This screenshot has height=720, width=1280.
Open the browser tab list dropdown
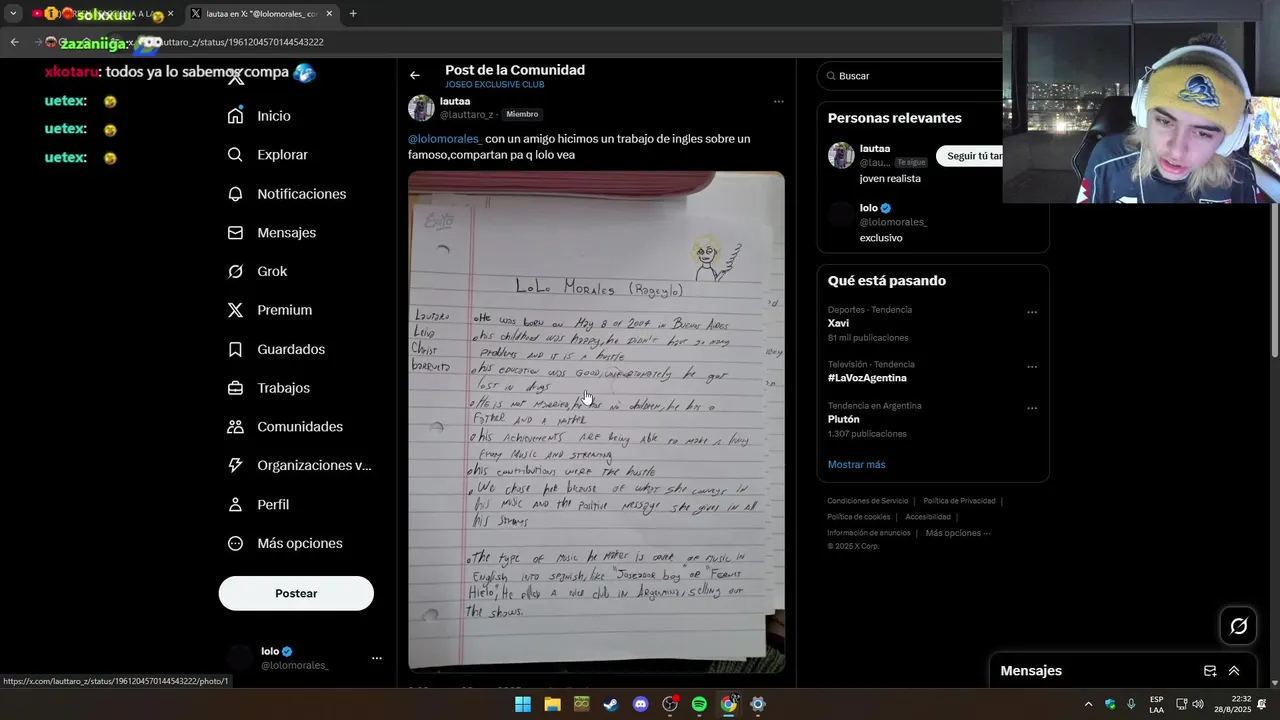click(x=13, y=14)
